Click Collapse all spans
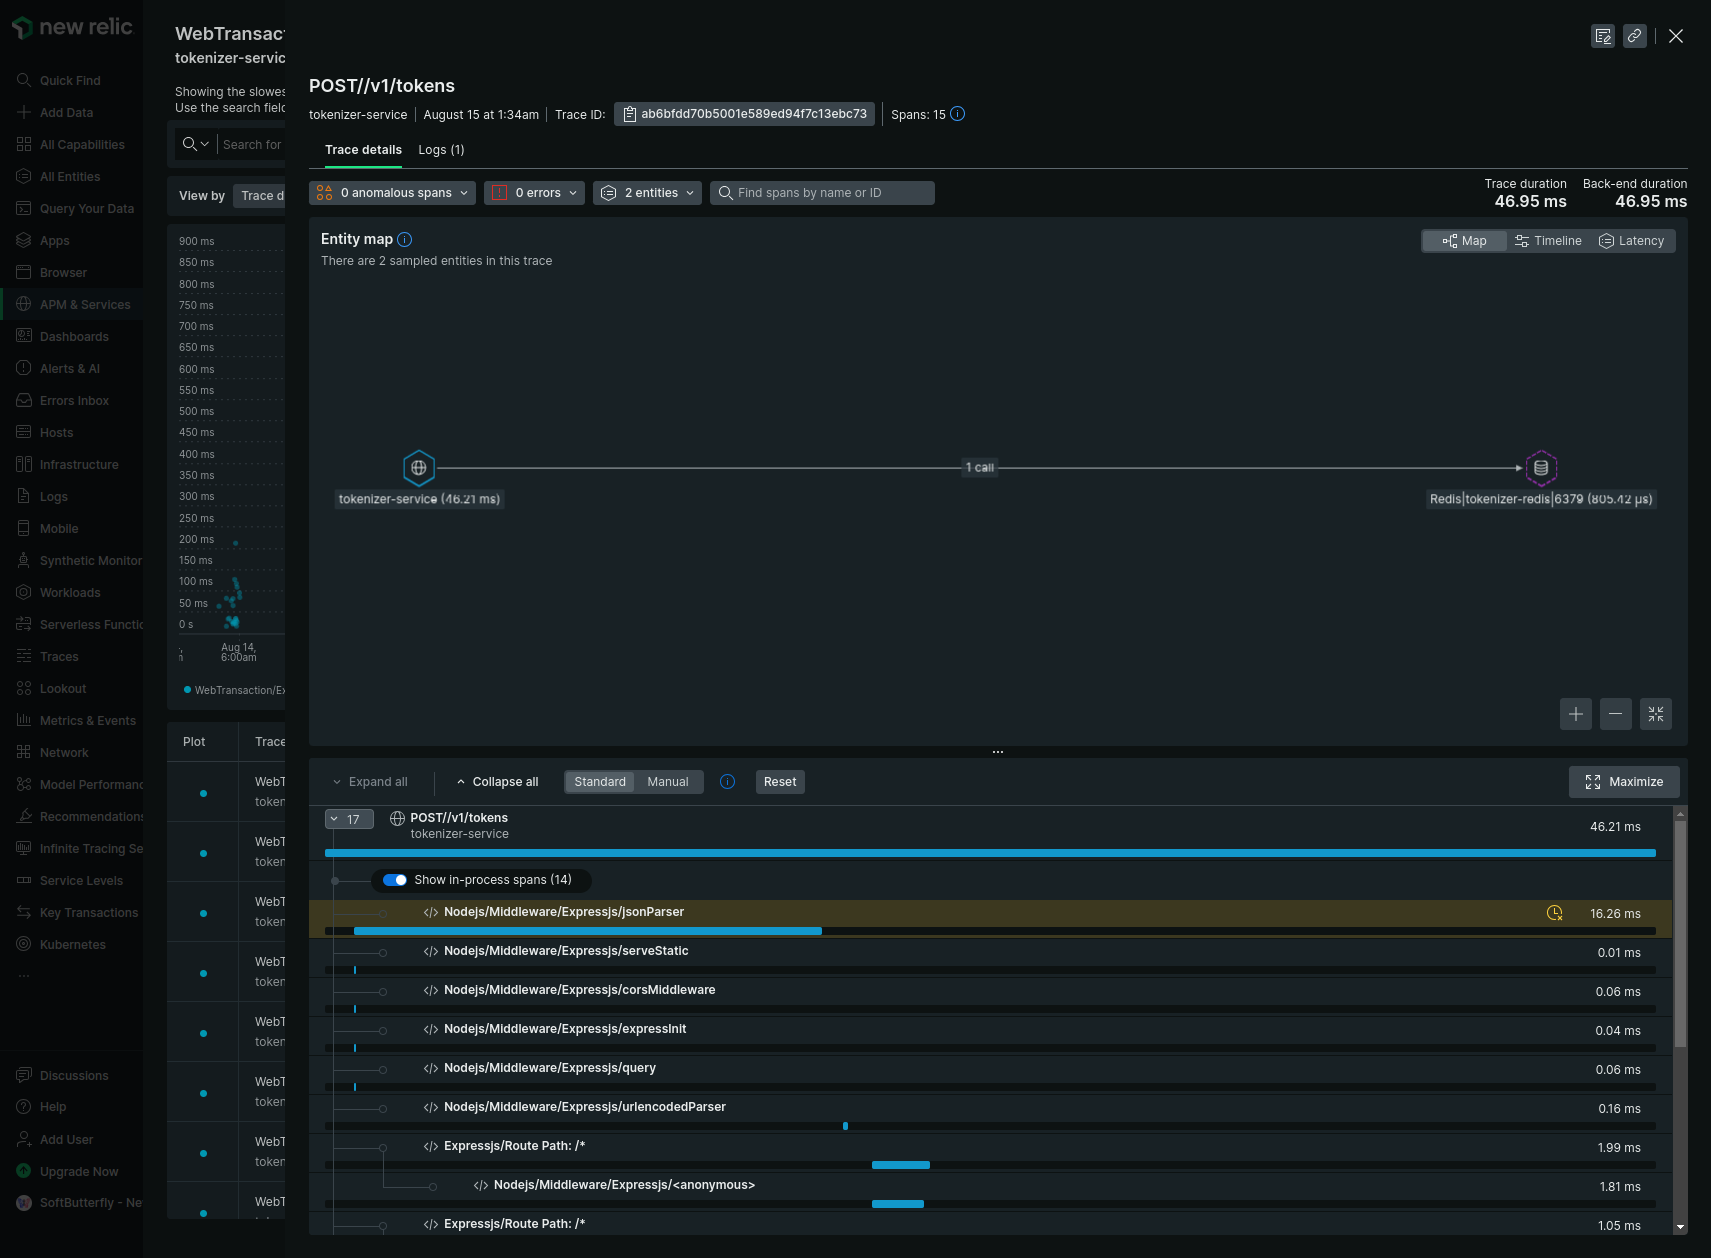The width and height of the screenshot is (1711, 1258). click(x=497, y=782)
